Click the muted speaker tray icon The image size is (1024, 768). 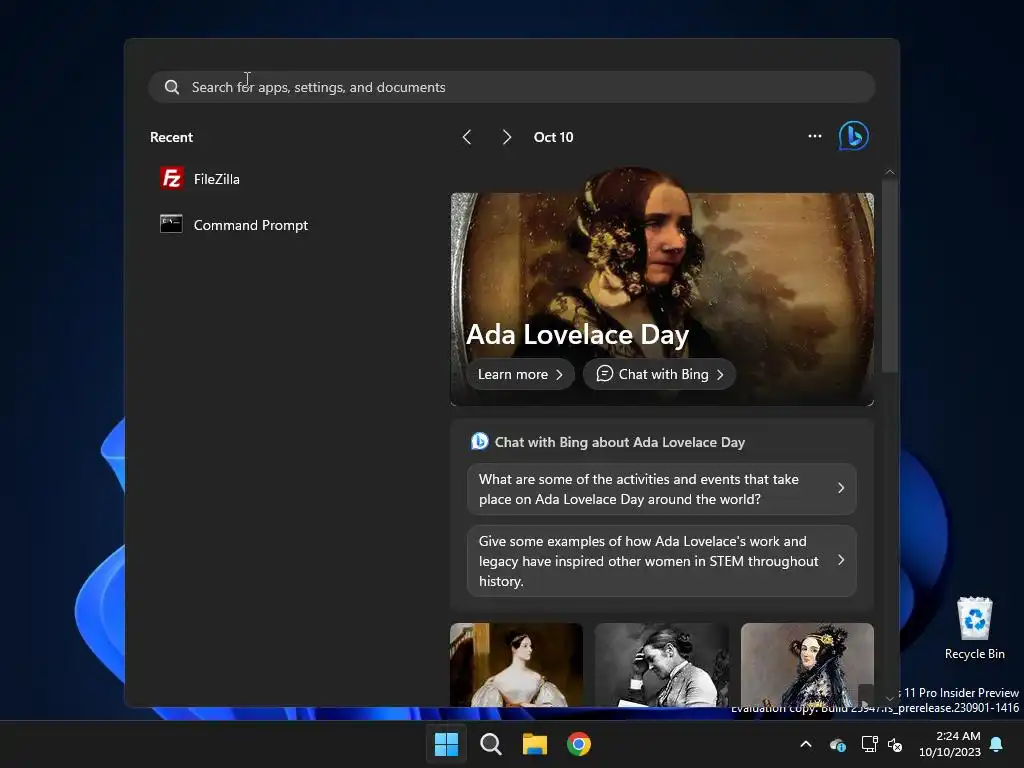pyautogui.click(x=895, y=744)
